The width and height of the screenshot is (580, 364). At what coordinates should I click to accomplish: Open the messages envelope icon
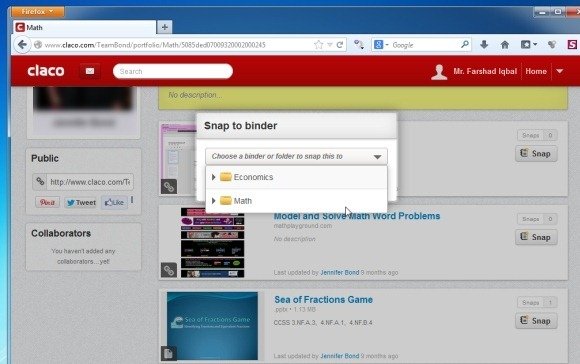point(90,71)
